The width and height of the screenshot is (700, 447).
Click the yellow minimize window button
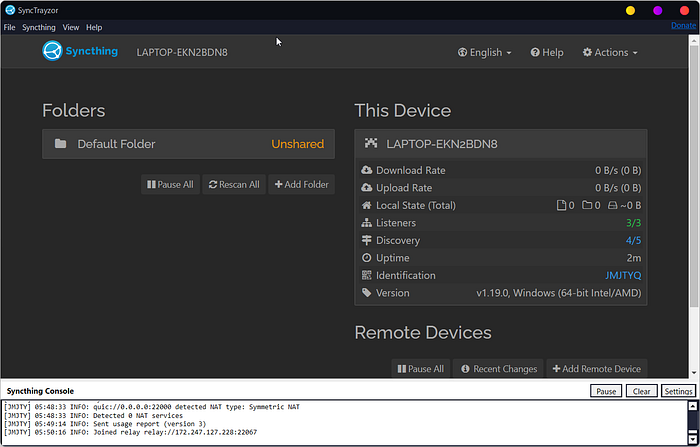(x=630, y=10)
